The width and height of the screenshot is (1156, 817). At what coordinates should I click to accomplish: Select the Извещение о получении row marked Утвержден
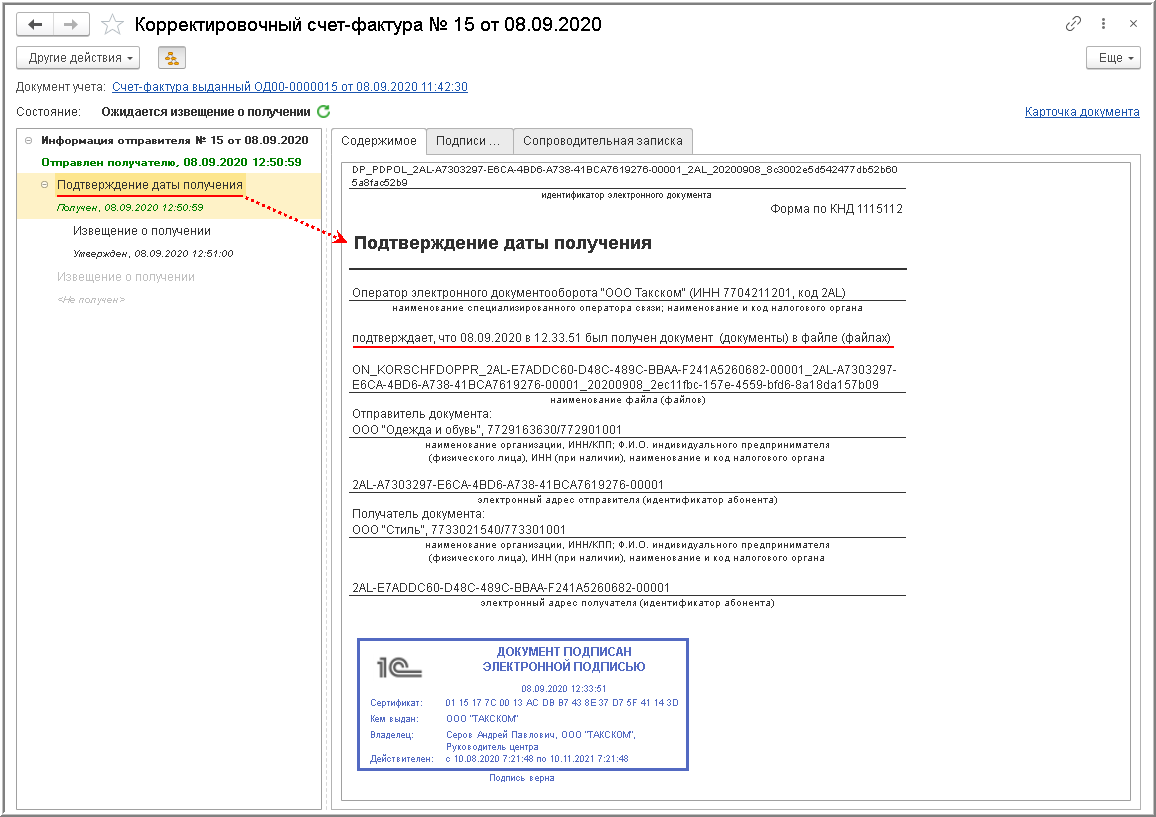(142, 231)
